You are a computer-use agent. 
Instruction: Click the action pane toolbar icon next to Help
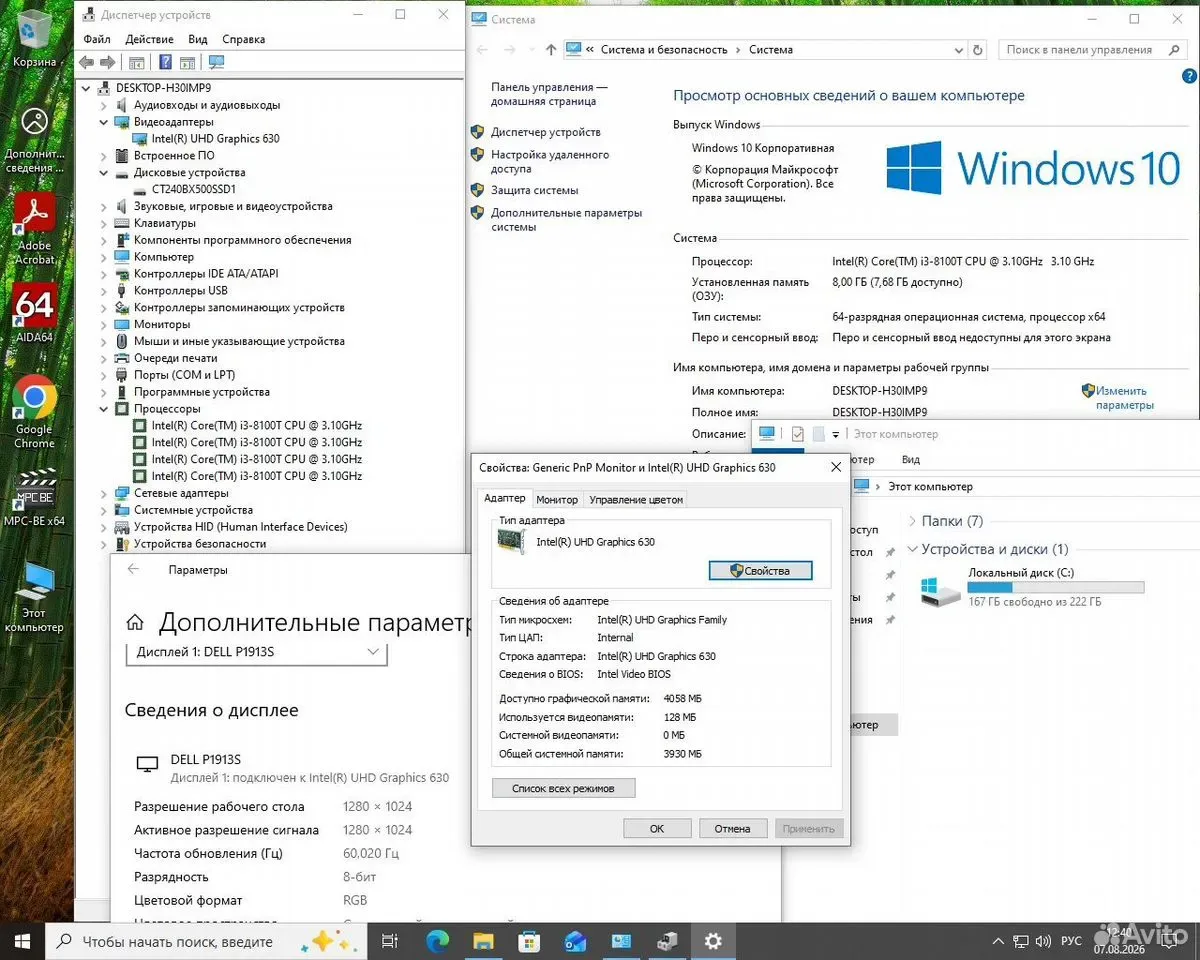click(187, 62)
